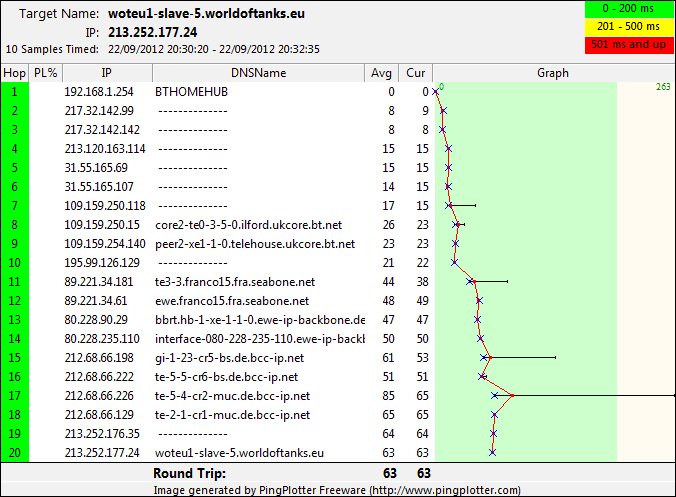Image resolution: width=676 pixels, height=497 pixels.
Task: Click IP address 217.32.142.142
Action: [x=102, y=130]
